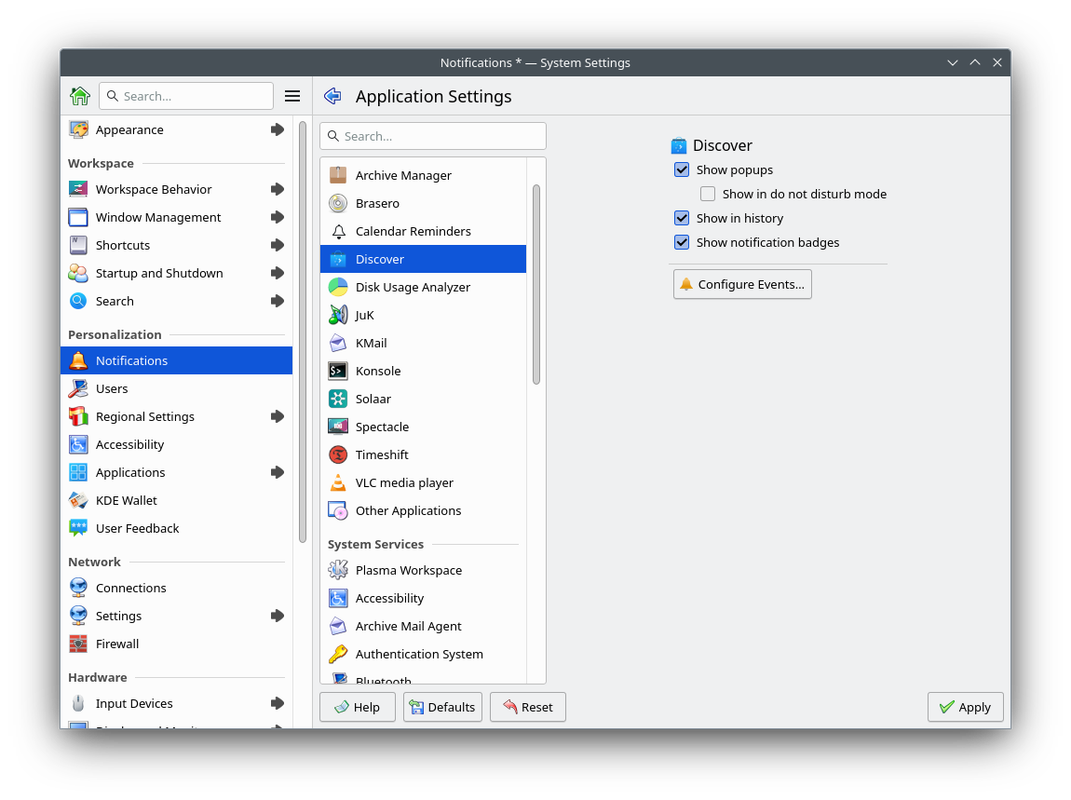Click the Archive Mail Agent icon
1071x800 pixels.
(x=338, y=626)
